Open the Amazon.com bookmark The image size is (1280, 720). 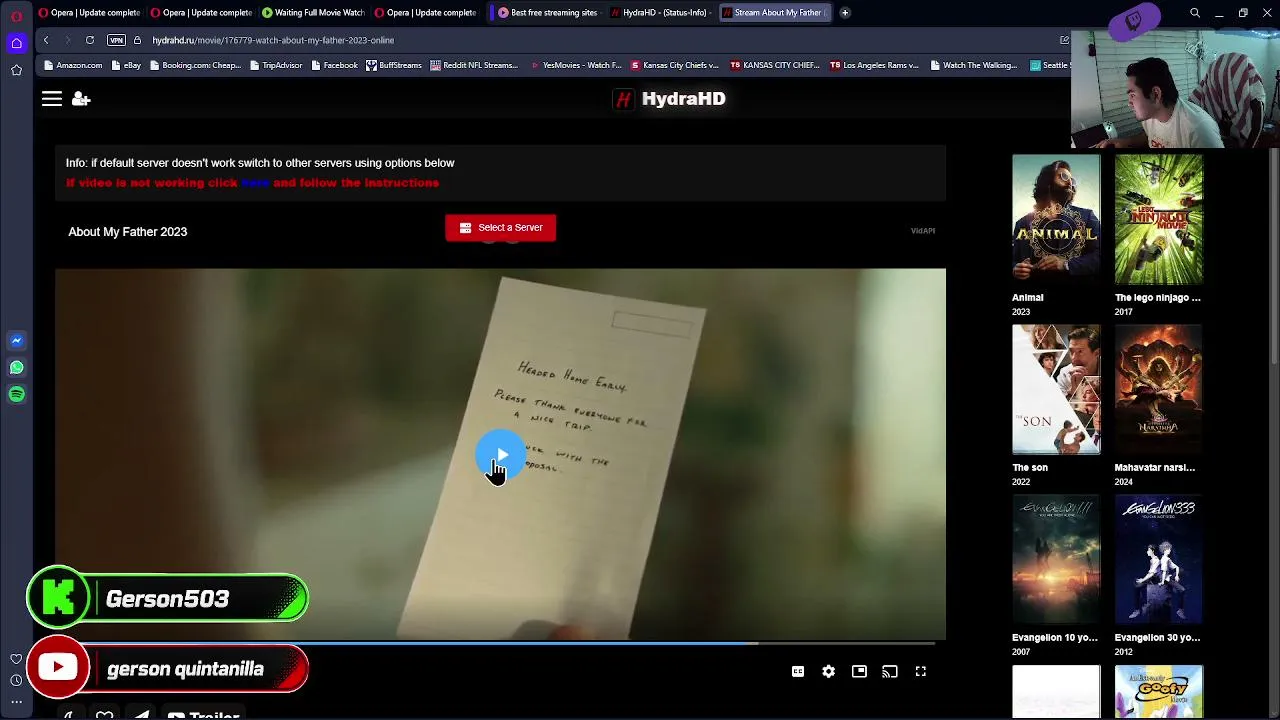[73, 66]
